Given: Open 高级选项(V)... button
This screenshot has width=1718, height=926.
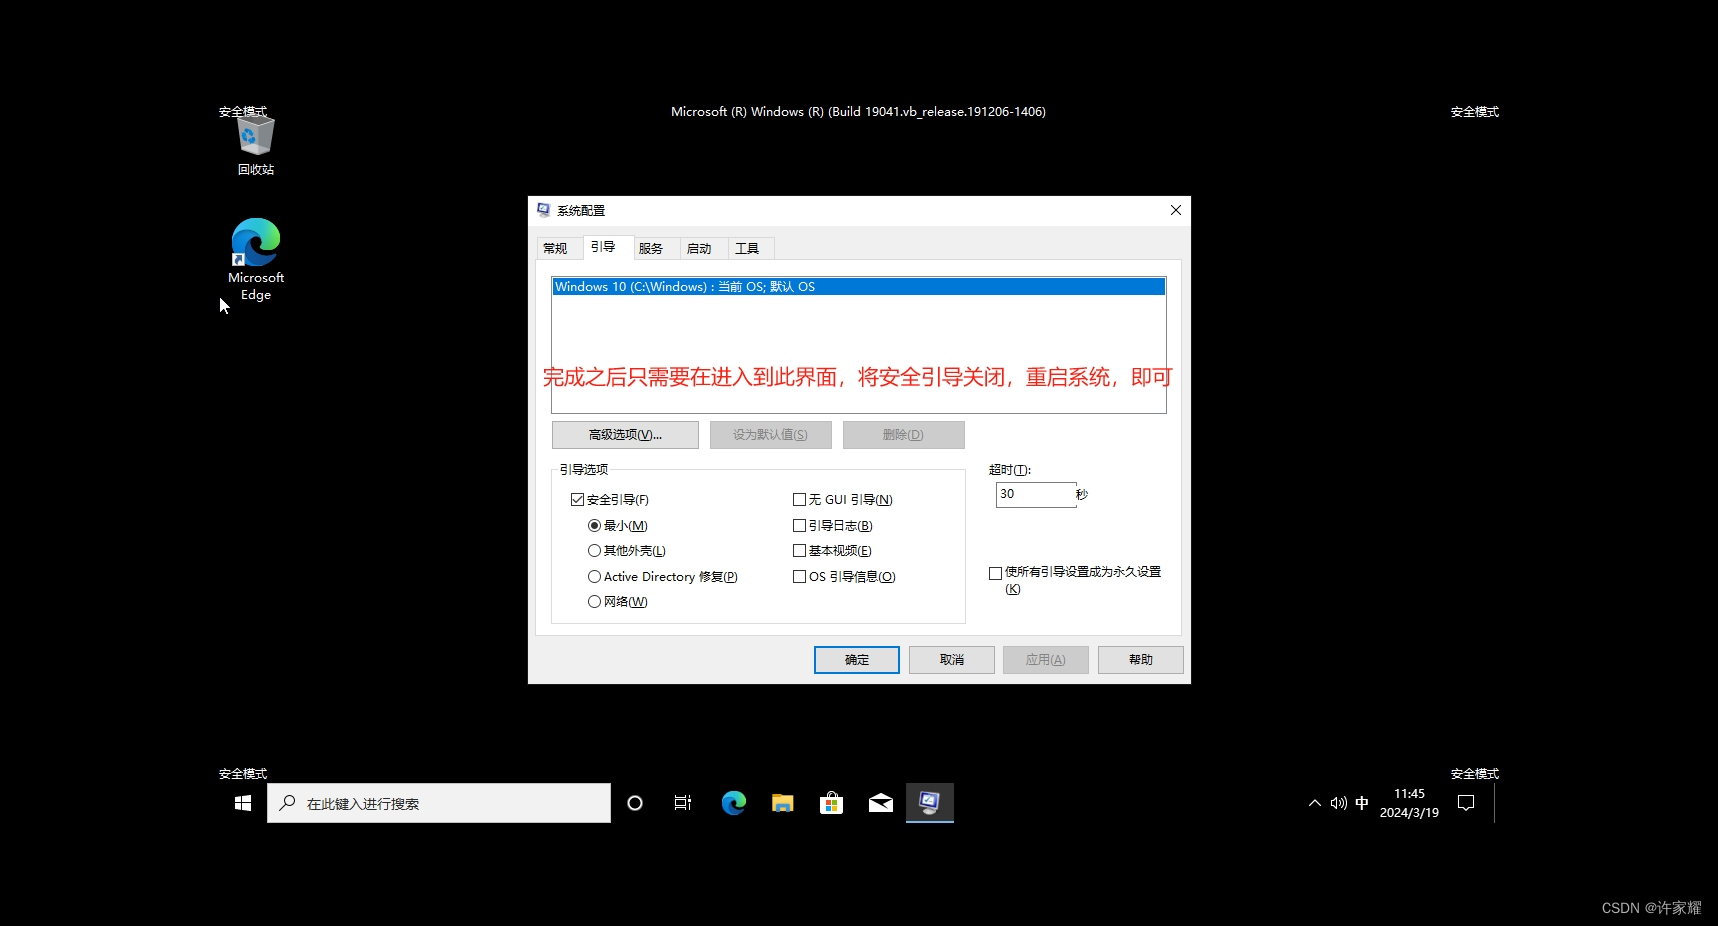Looking at the screenshot, I should 625,435.
